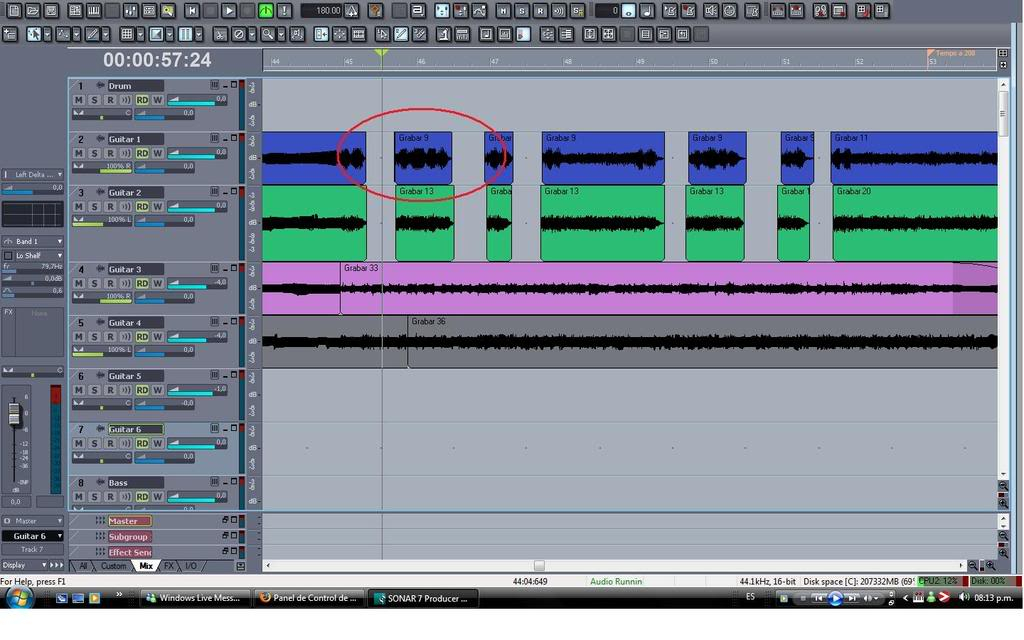Toggle input echo on Guitar 3
The width and height of the screenshot is (1024, 640).
coord(125,283)
